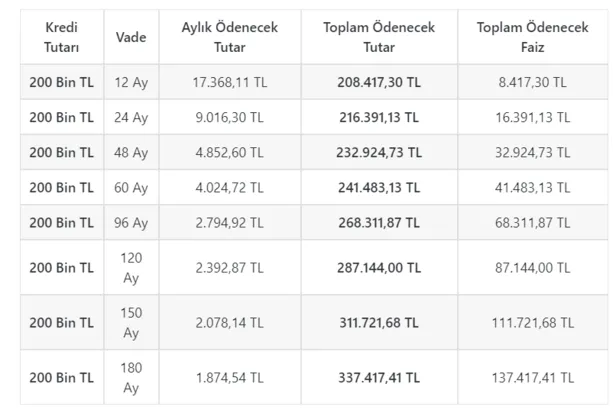Click the Kredi Tutarı column header

click(x=62, y=36)
